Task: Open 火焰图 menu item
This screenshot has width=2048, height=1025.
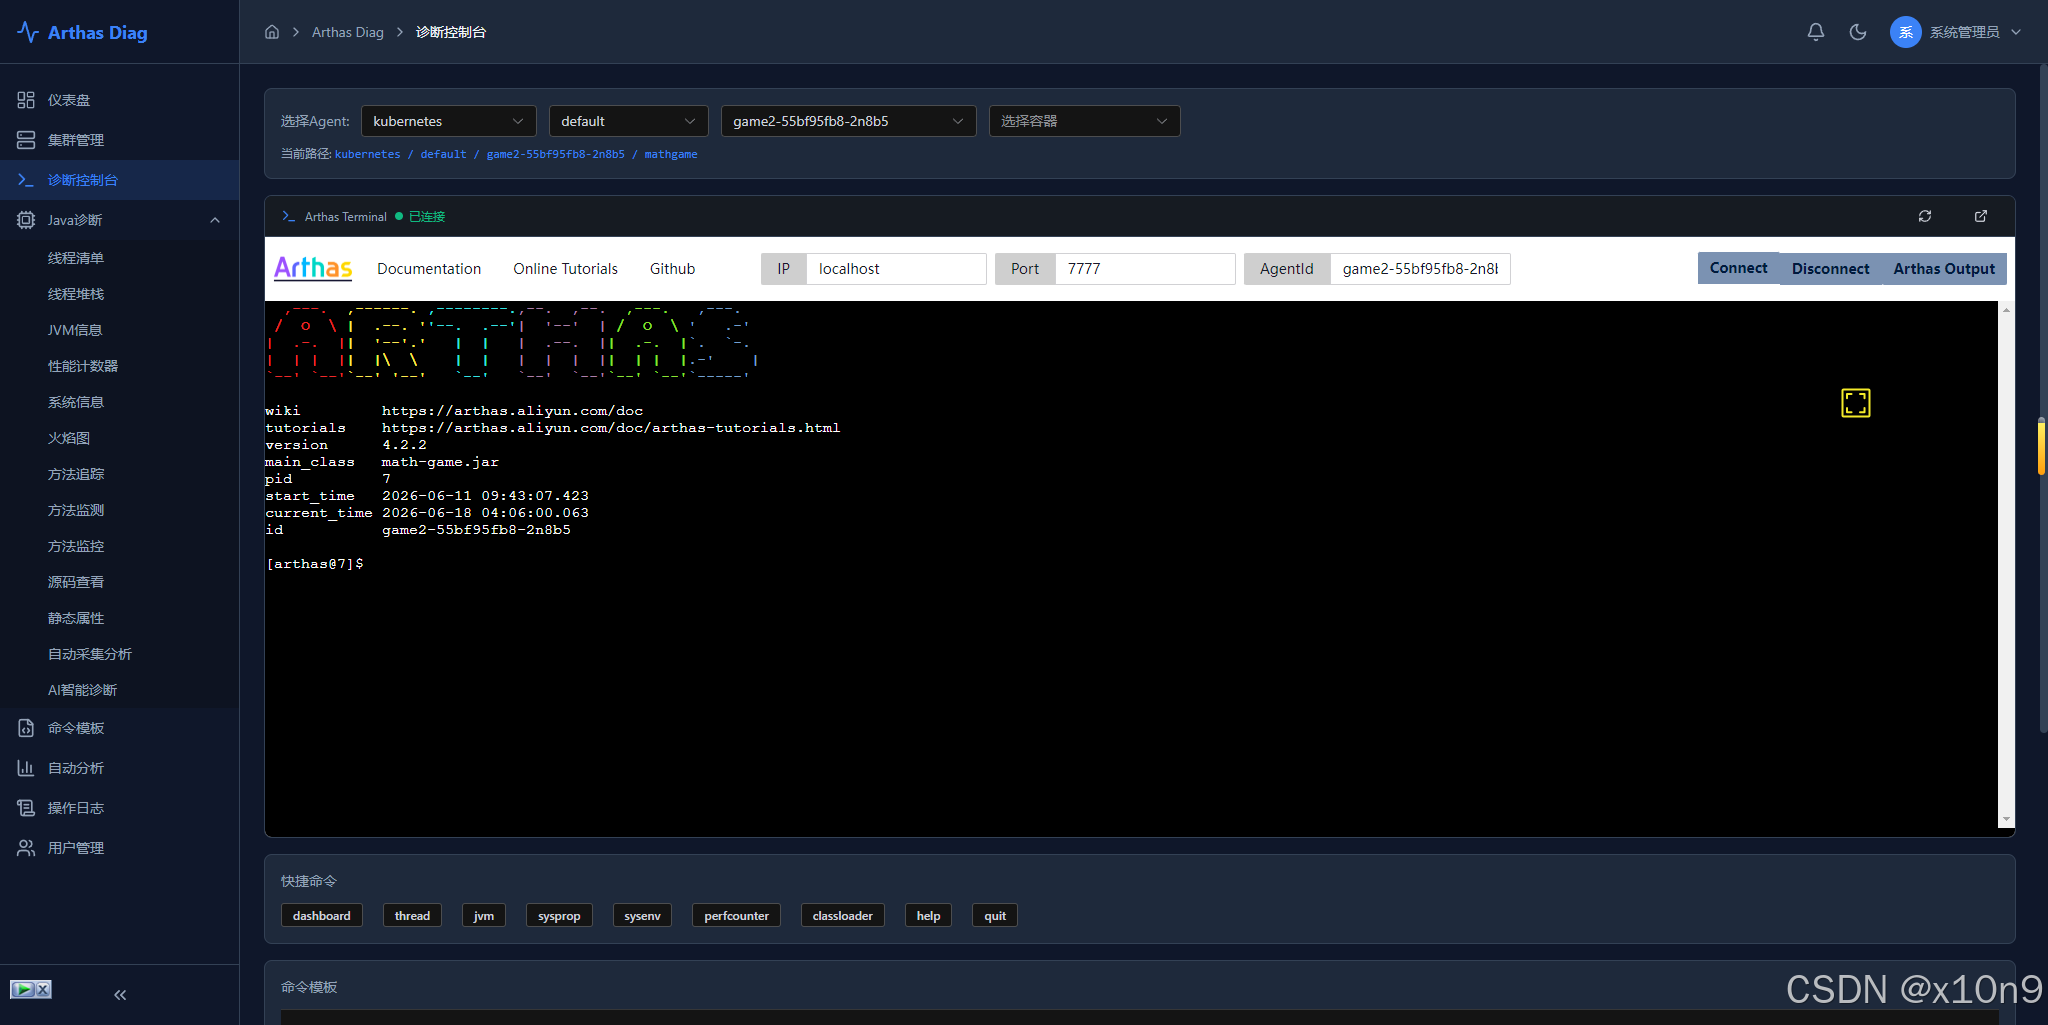Action: [69, 438]
